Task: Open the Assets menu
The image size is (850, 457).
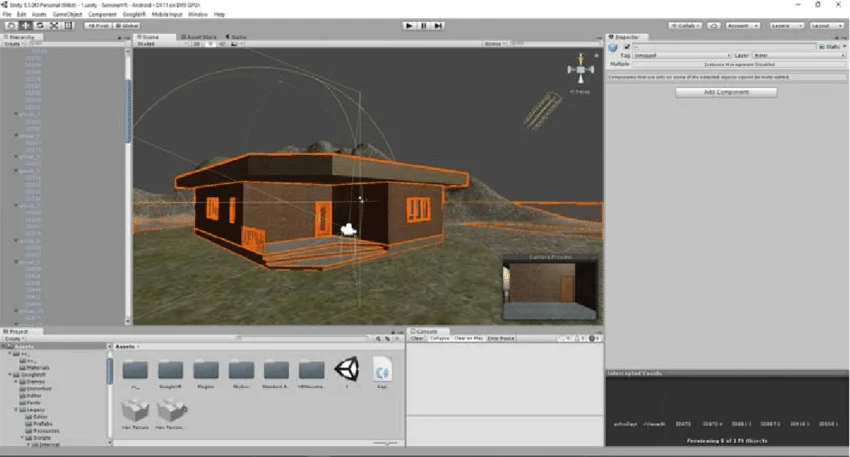Action: point(39,14)
